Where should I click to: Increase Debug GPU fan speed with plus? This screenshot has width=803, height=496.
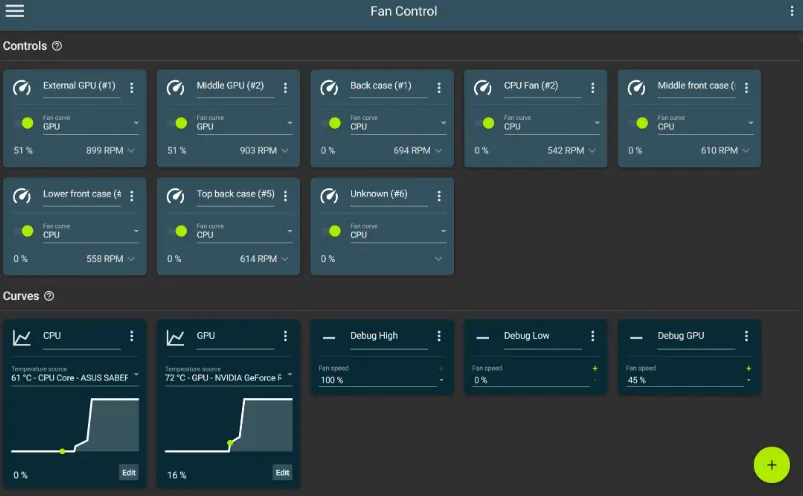click(748, 369)
